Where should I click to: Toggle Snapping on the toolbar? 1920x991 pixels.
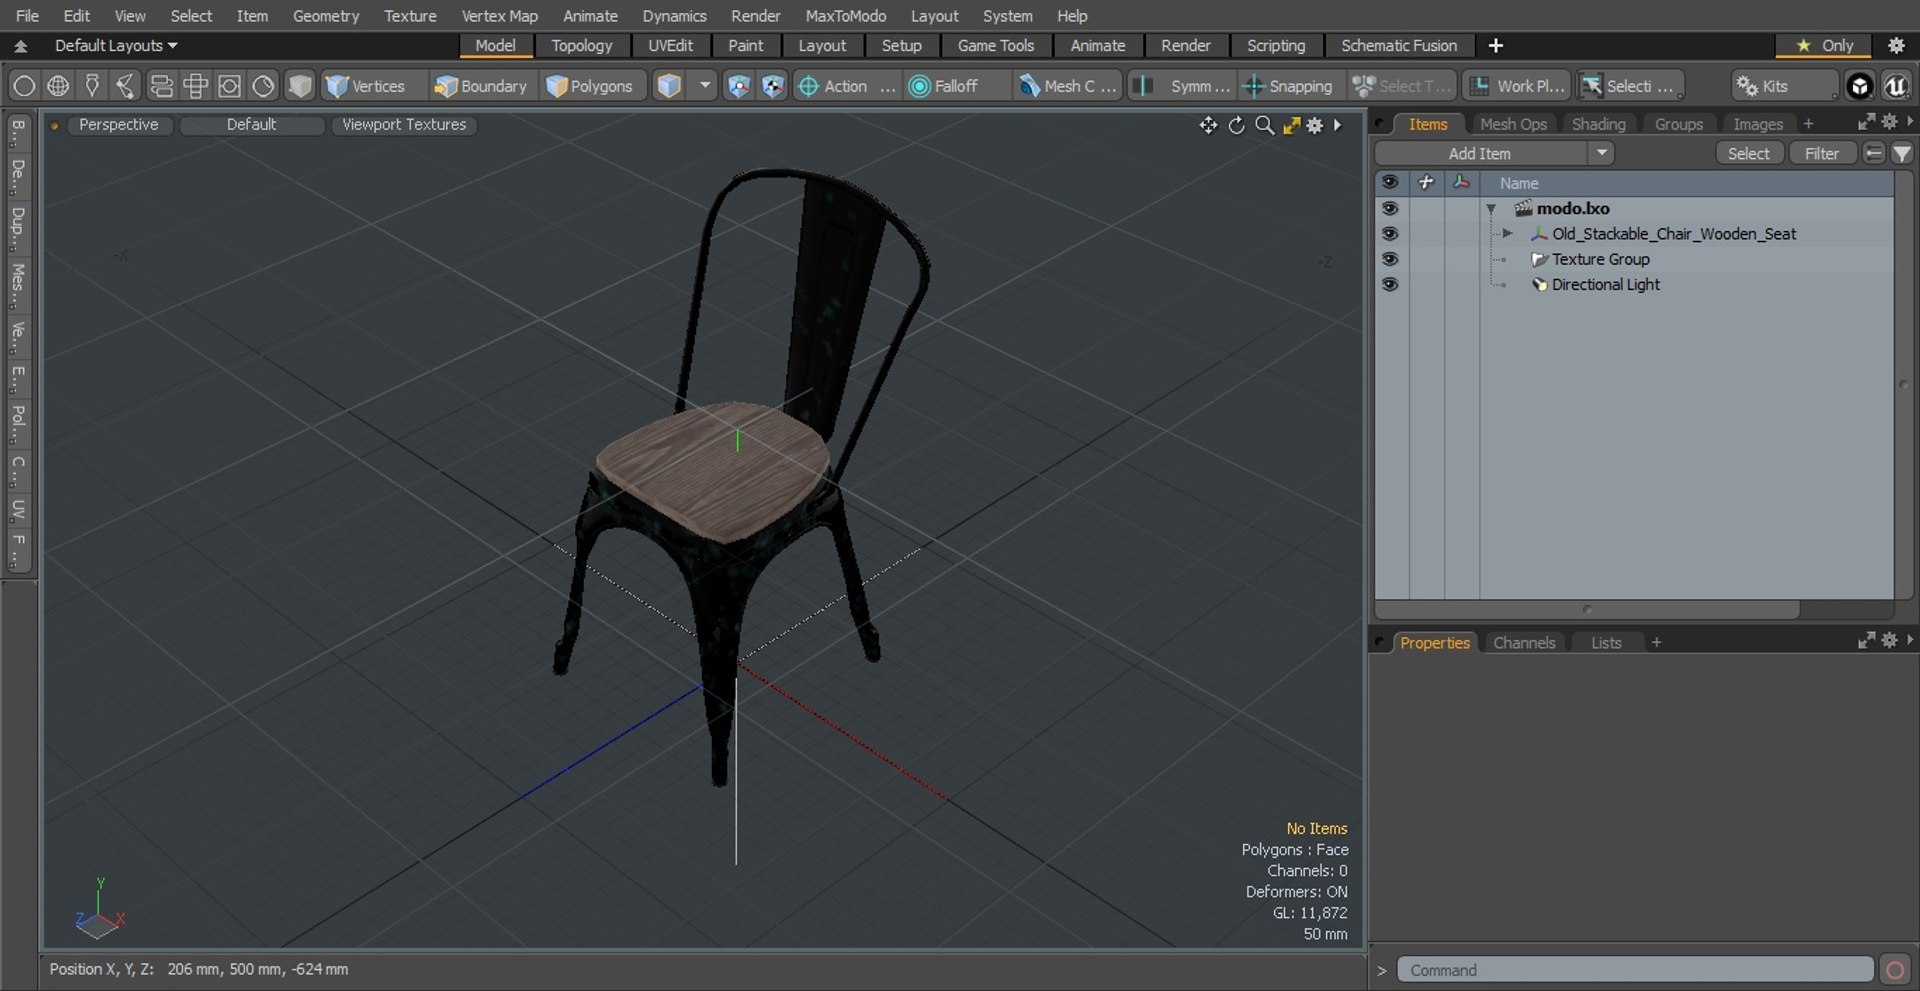point(1288,86)
